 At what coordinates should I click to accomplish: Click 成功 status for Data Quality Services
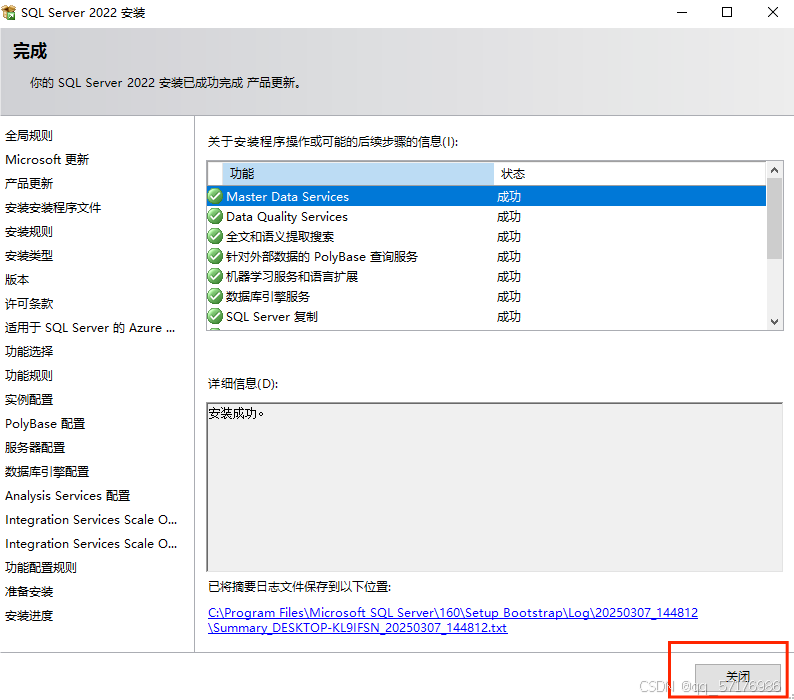pyautogui.click(x=508, y=217)
